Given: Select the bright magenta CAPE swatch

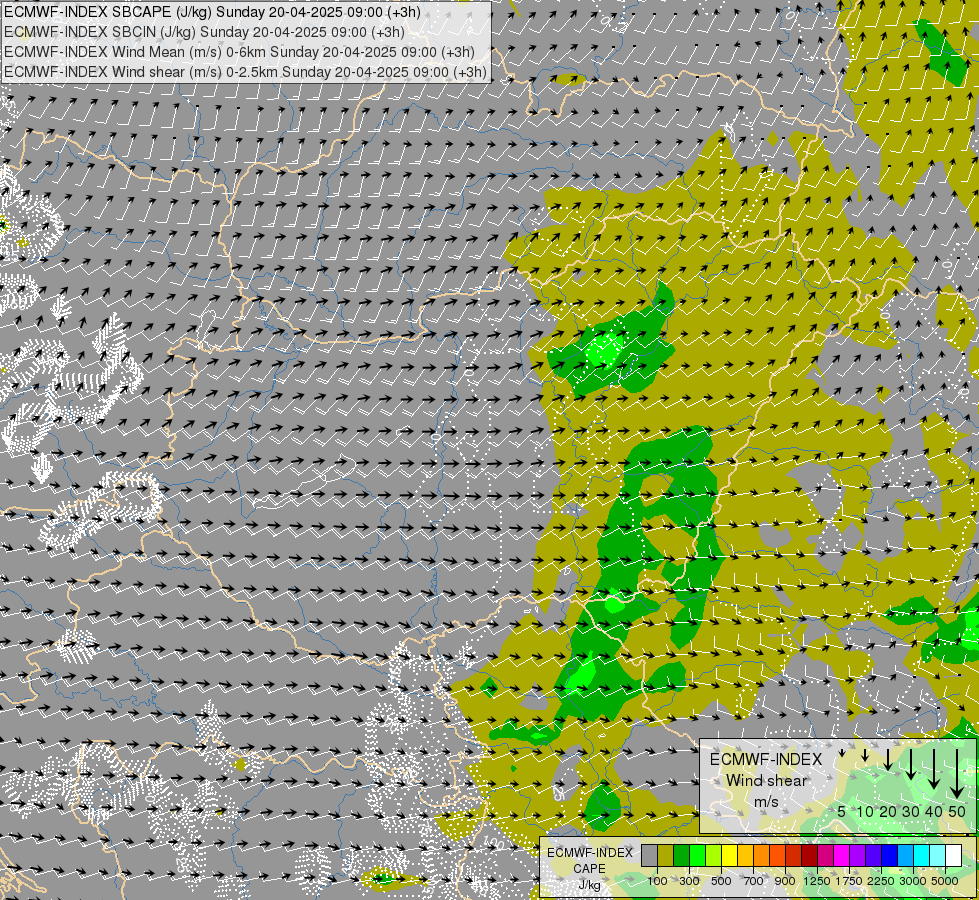Looking at the screenshot, I should pos(842,855).
